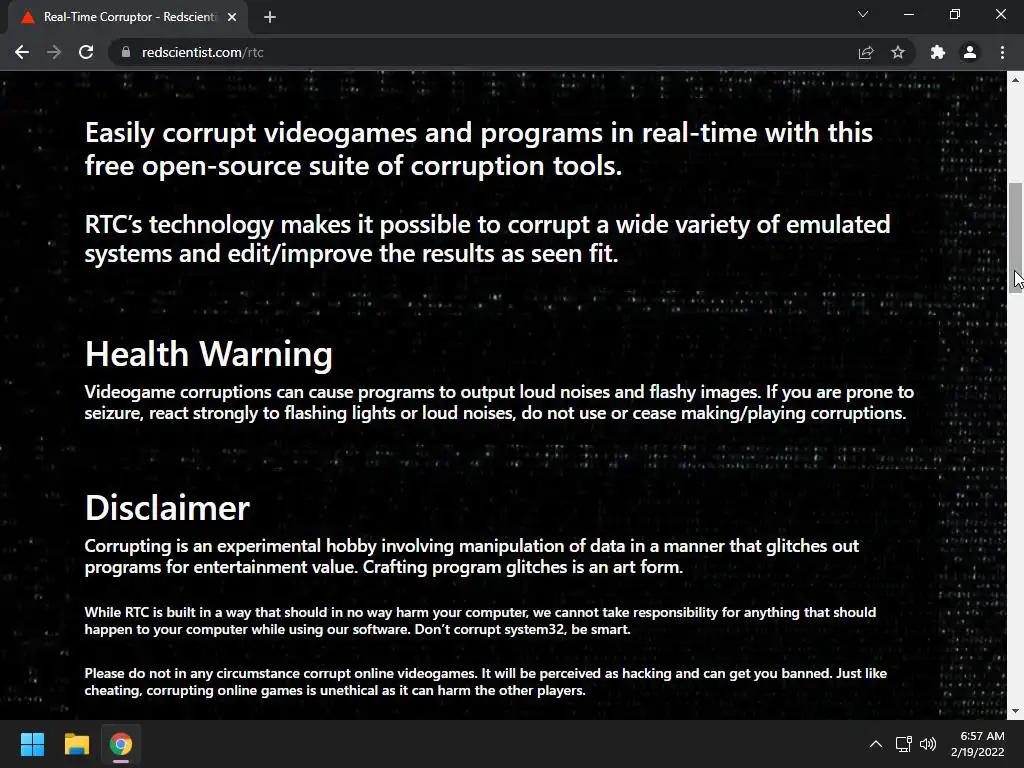Open the clock showing 6:57 AM
The height and width of the screenshot is (768, 1024).
click(x=978, y=744)
